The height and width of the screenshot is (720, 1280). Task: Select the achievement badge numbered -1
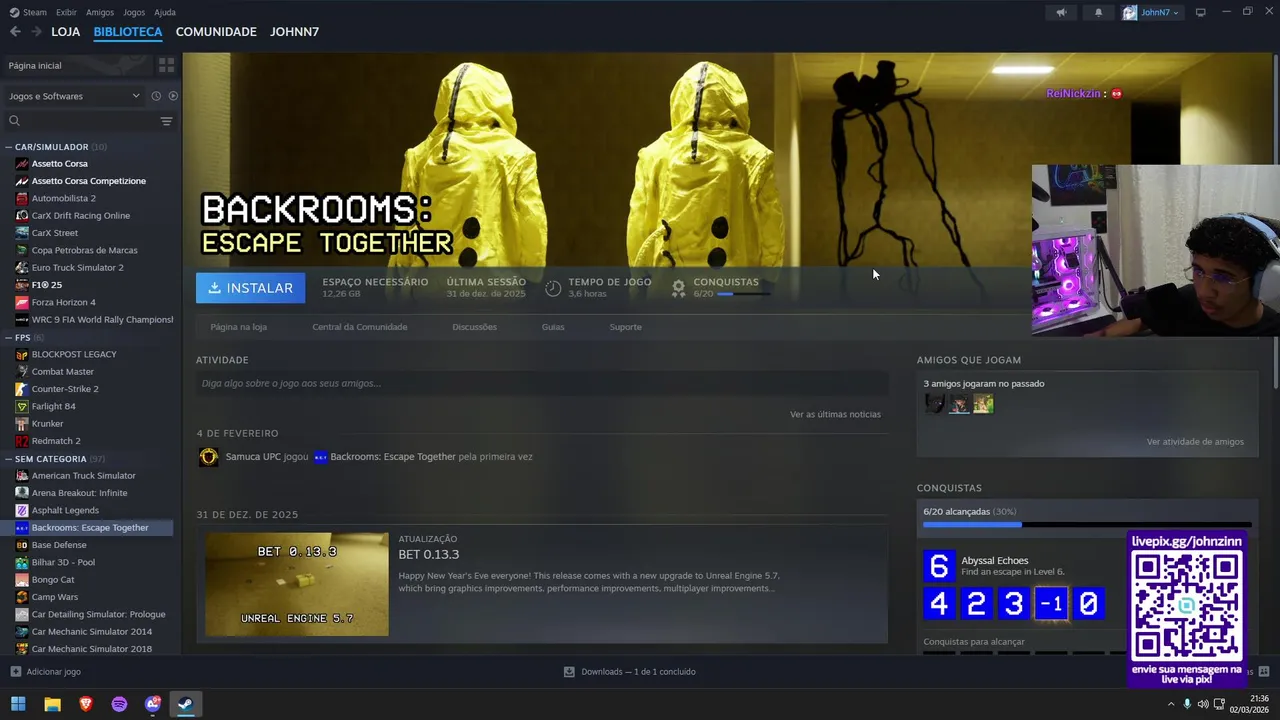click(x=1051, y=603)
